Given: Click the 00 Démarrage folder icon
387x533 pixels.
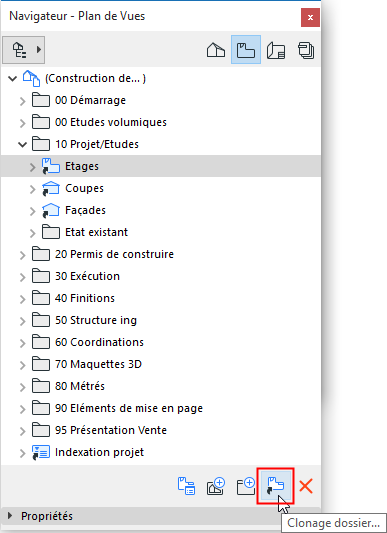Looking at the screenshot, I should 41,100.
